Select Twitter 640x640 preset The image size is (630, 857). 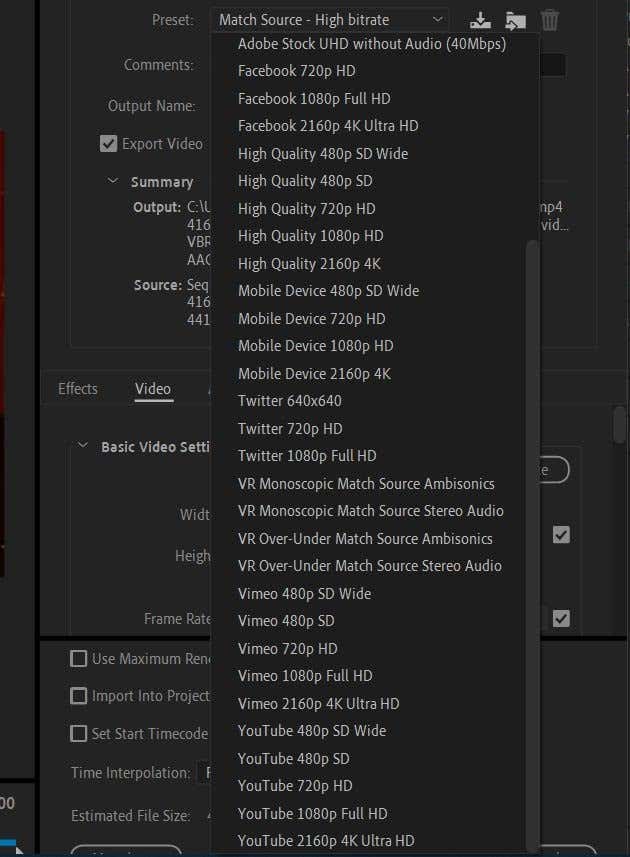289,401
